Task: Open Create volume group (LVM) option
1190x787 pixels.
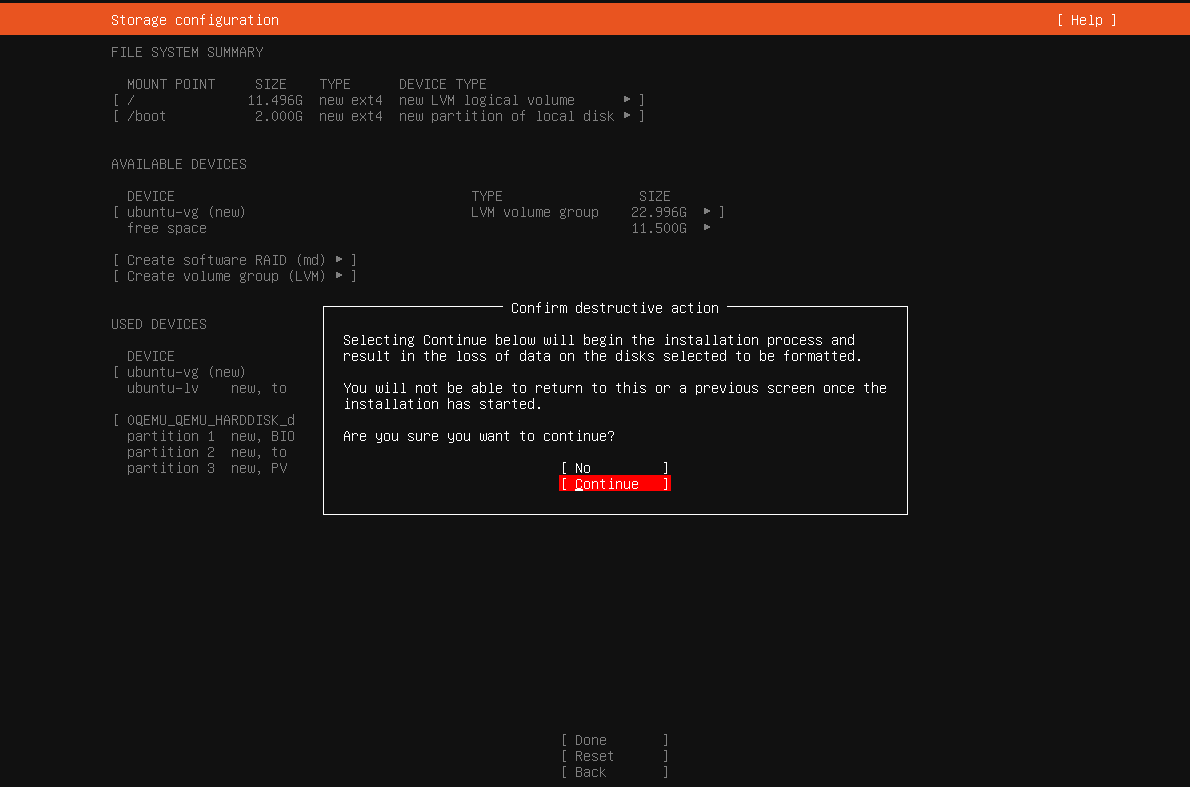Action: click(x=235, y=276)
